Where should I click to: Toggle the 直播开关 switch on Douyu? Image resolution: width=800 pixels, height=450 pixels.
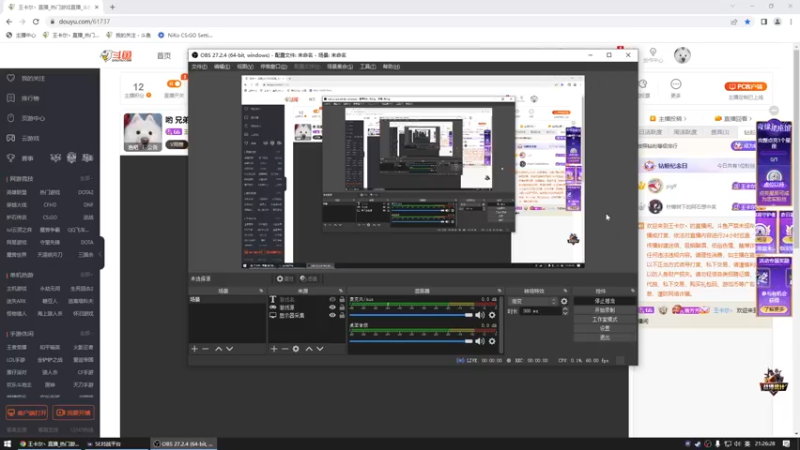pos(174,84)
